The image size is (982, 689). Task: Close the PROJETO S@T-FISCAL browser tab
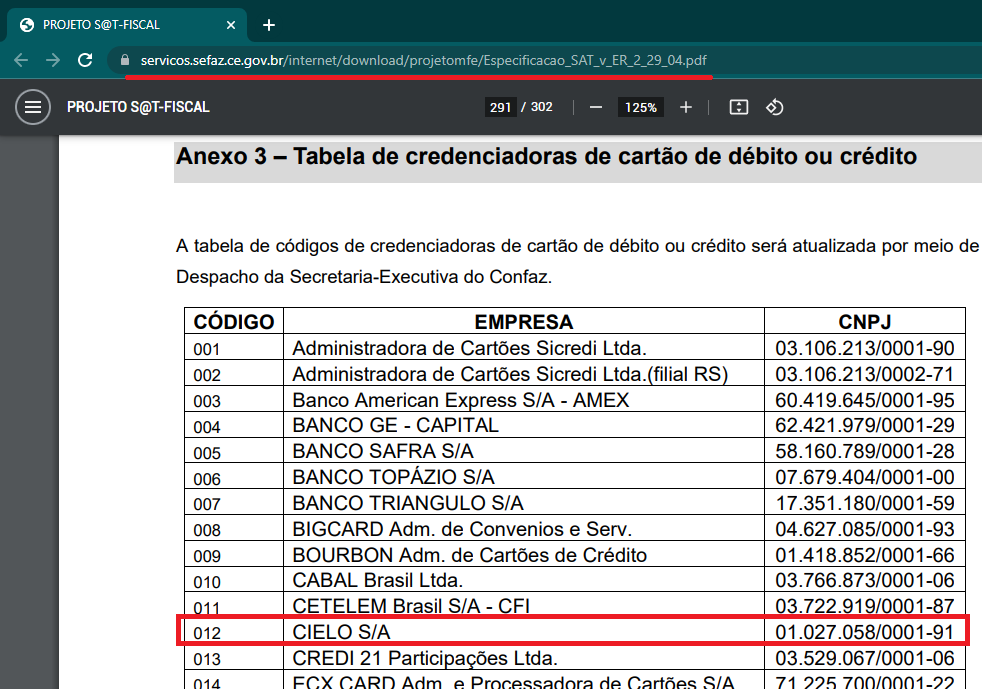(230, 25)
